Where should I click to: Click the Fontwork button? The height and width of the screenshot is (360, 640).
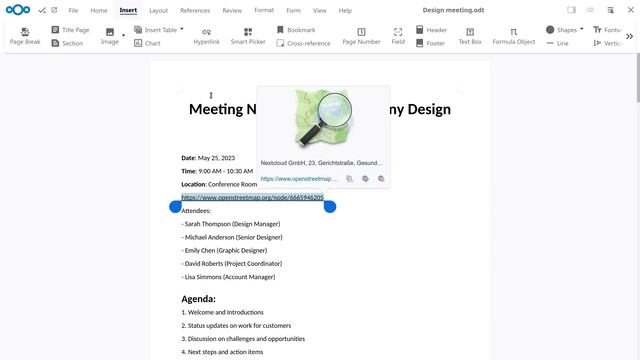pyautogui.click(x=607, y=30)
